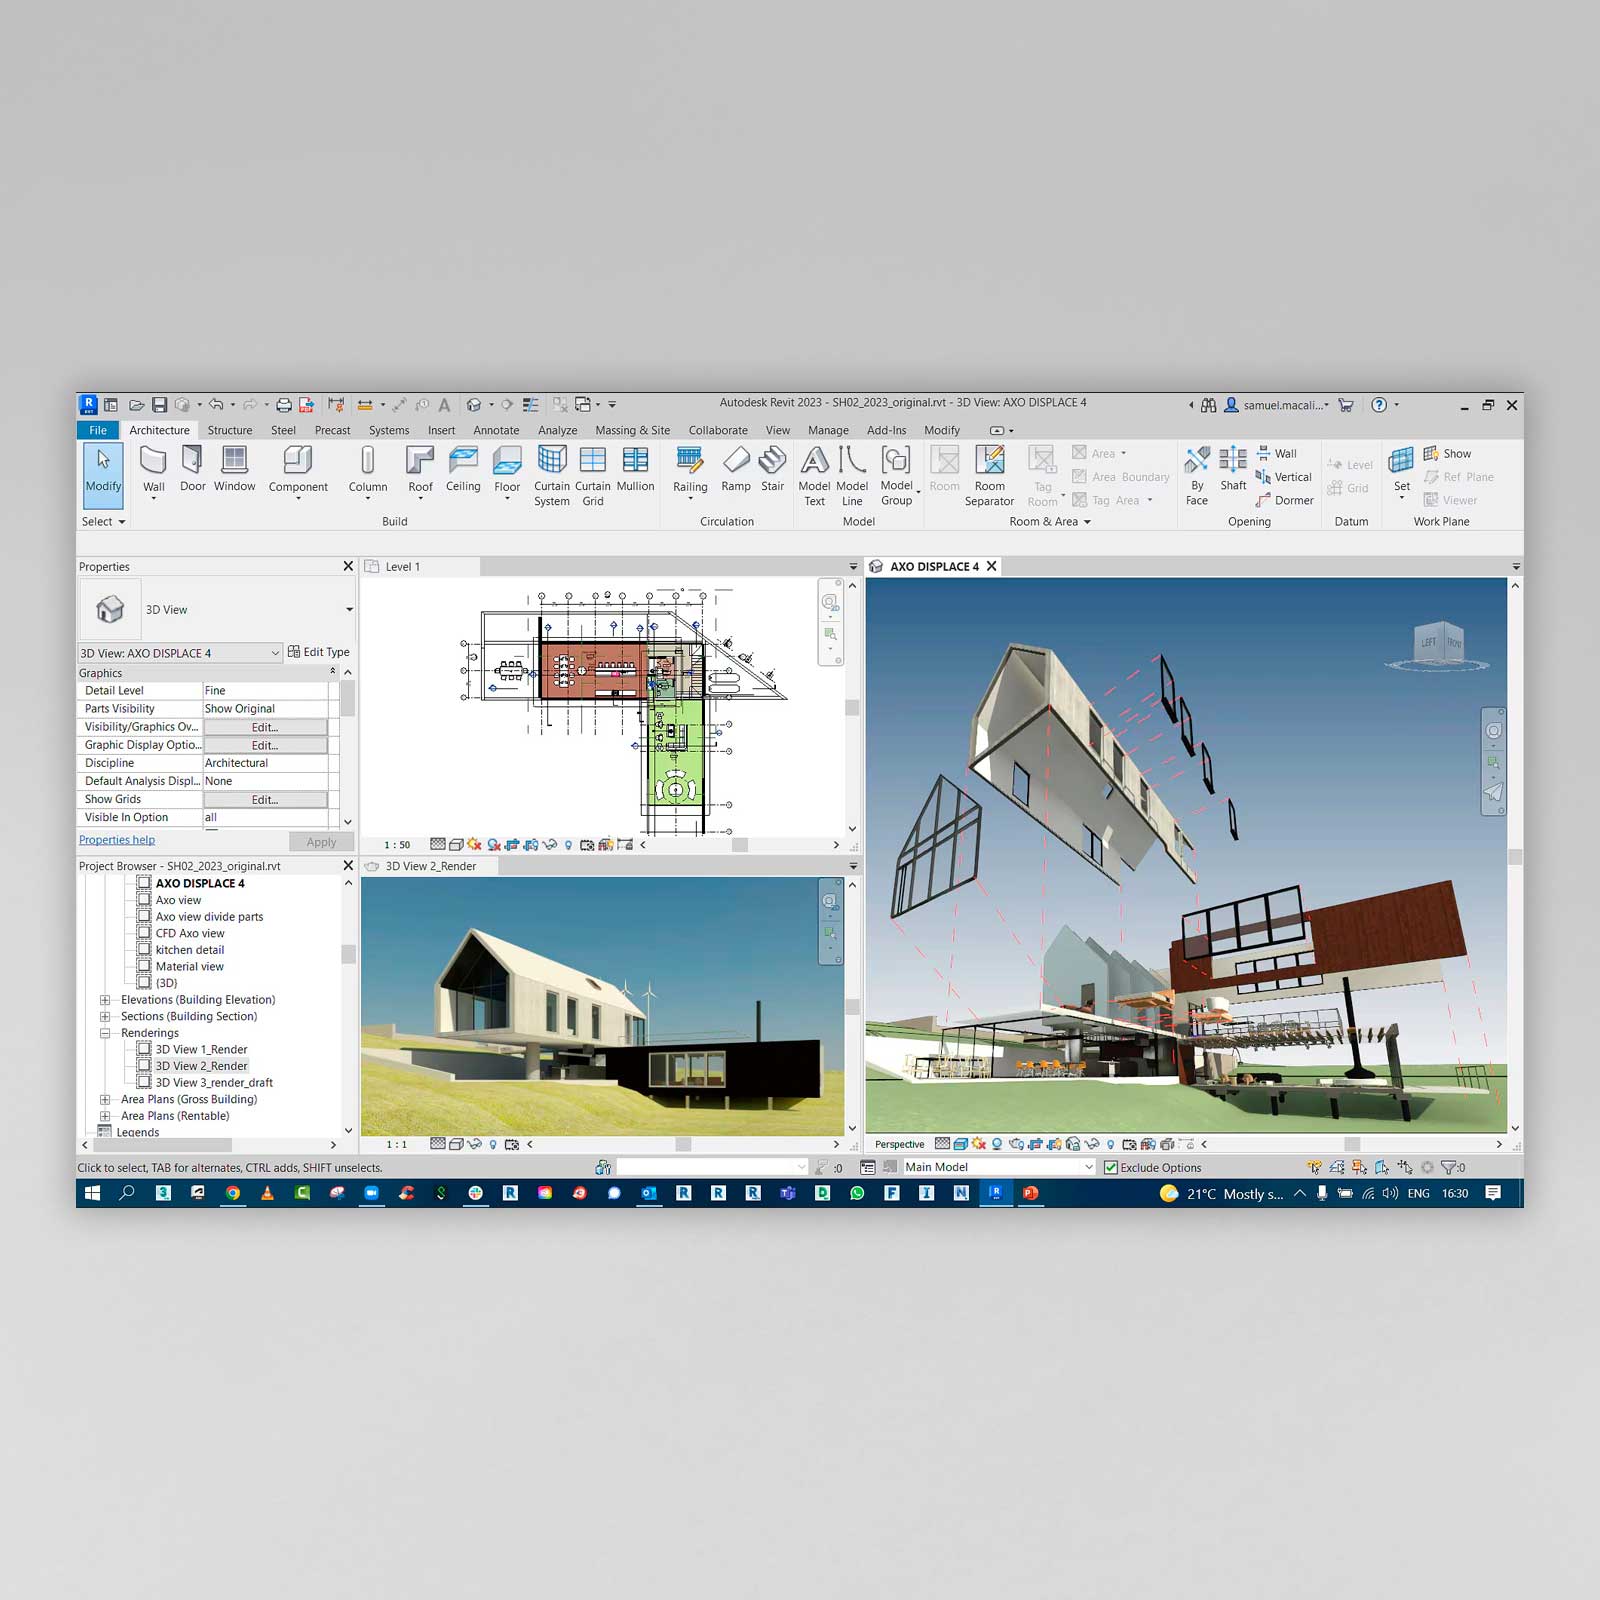
Task: Select the Roof tool
Action: 420,470
